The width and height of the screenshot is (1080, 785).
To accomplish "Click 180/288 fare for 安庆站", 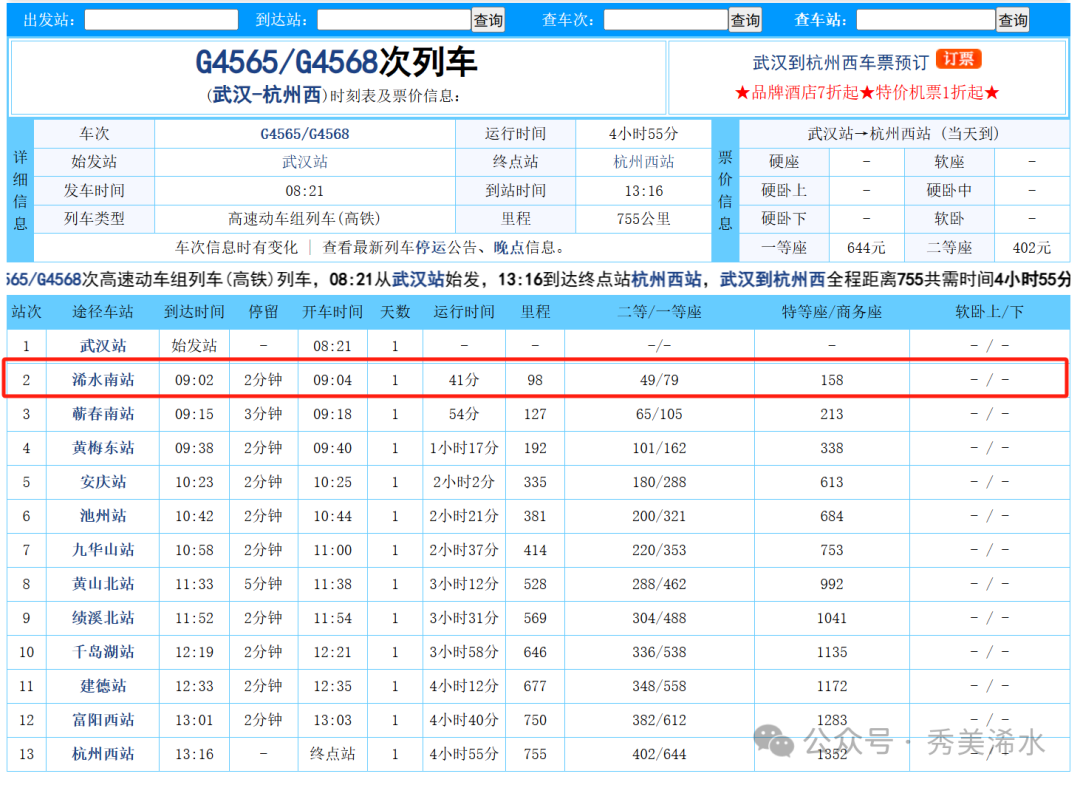I will (x=659, y=482).
